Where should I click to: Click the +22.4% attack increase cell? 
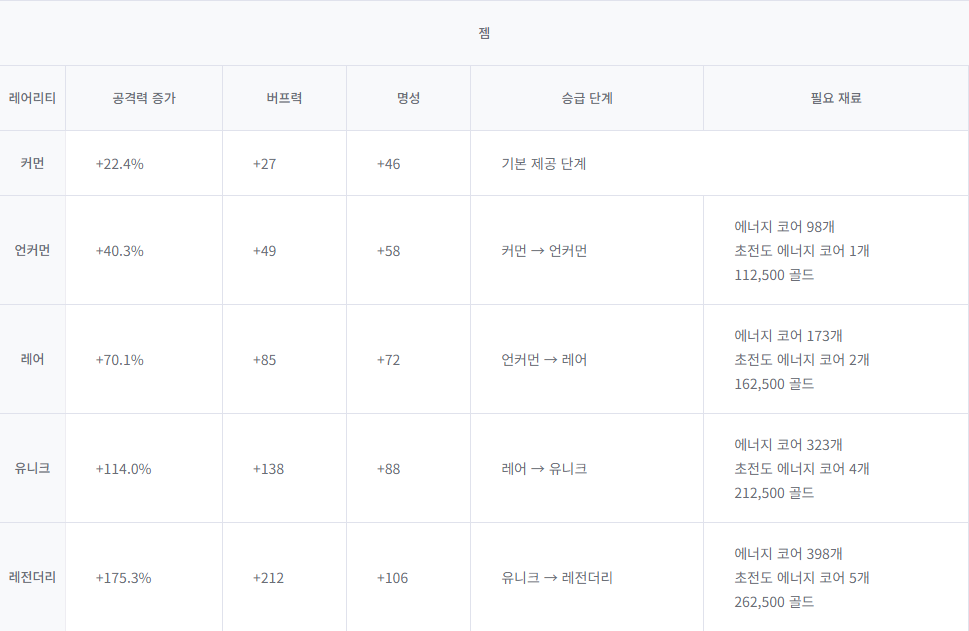coord(119,164)
